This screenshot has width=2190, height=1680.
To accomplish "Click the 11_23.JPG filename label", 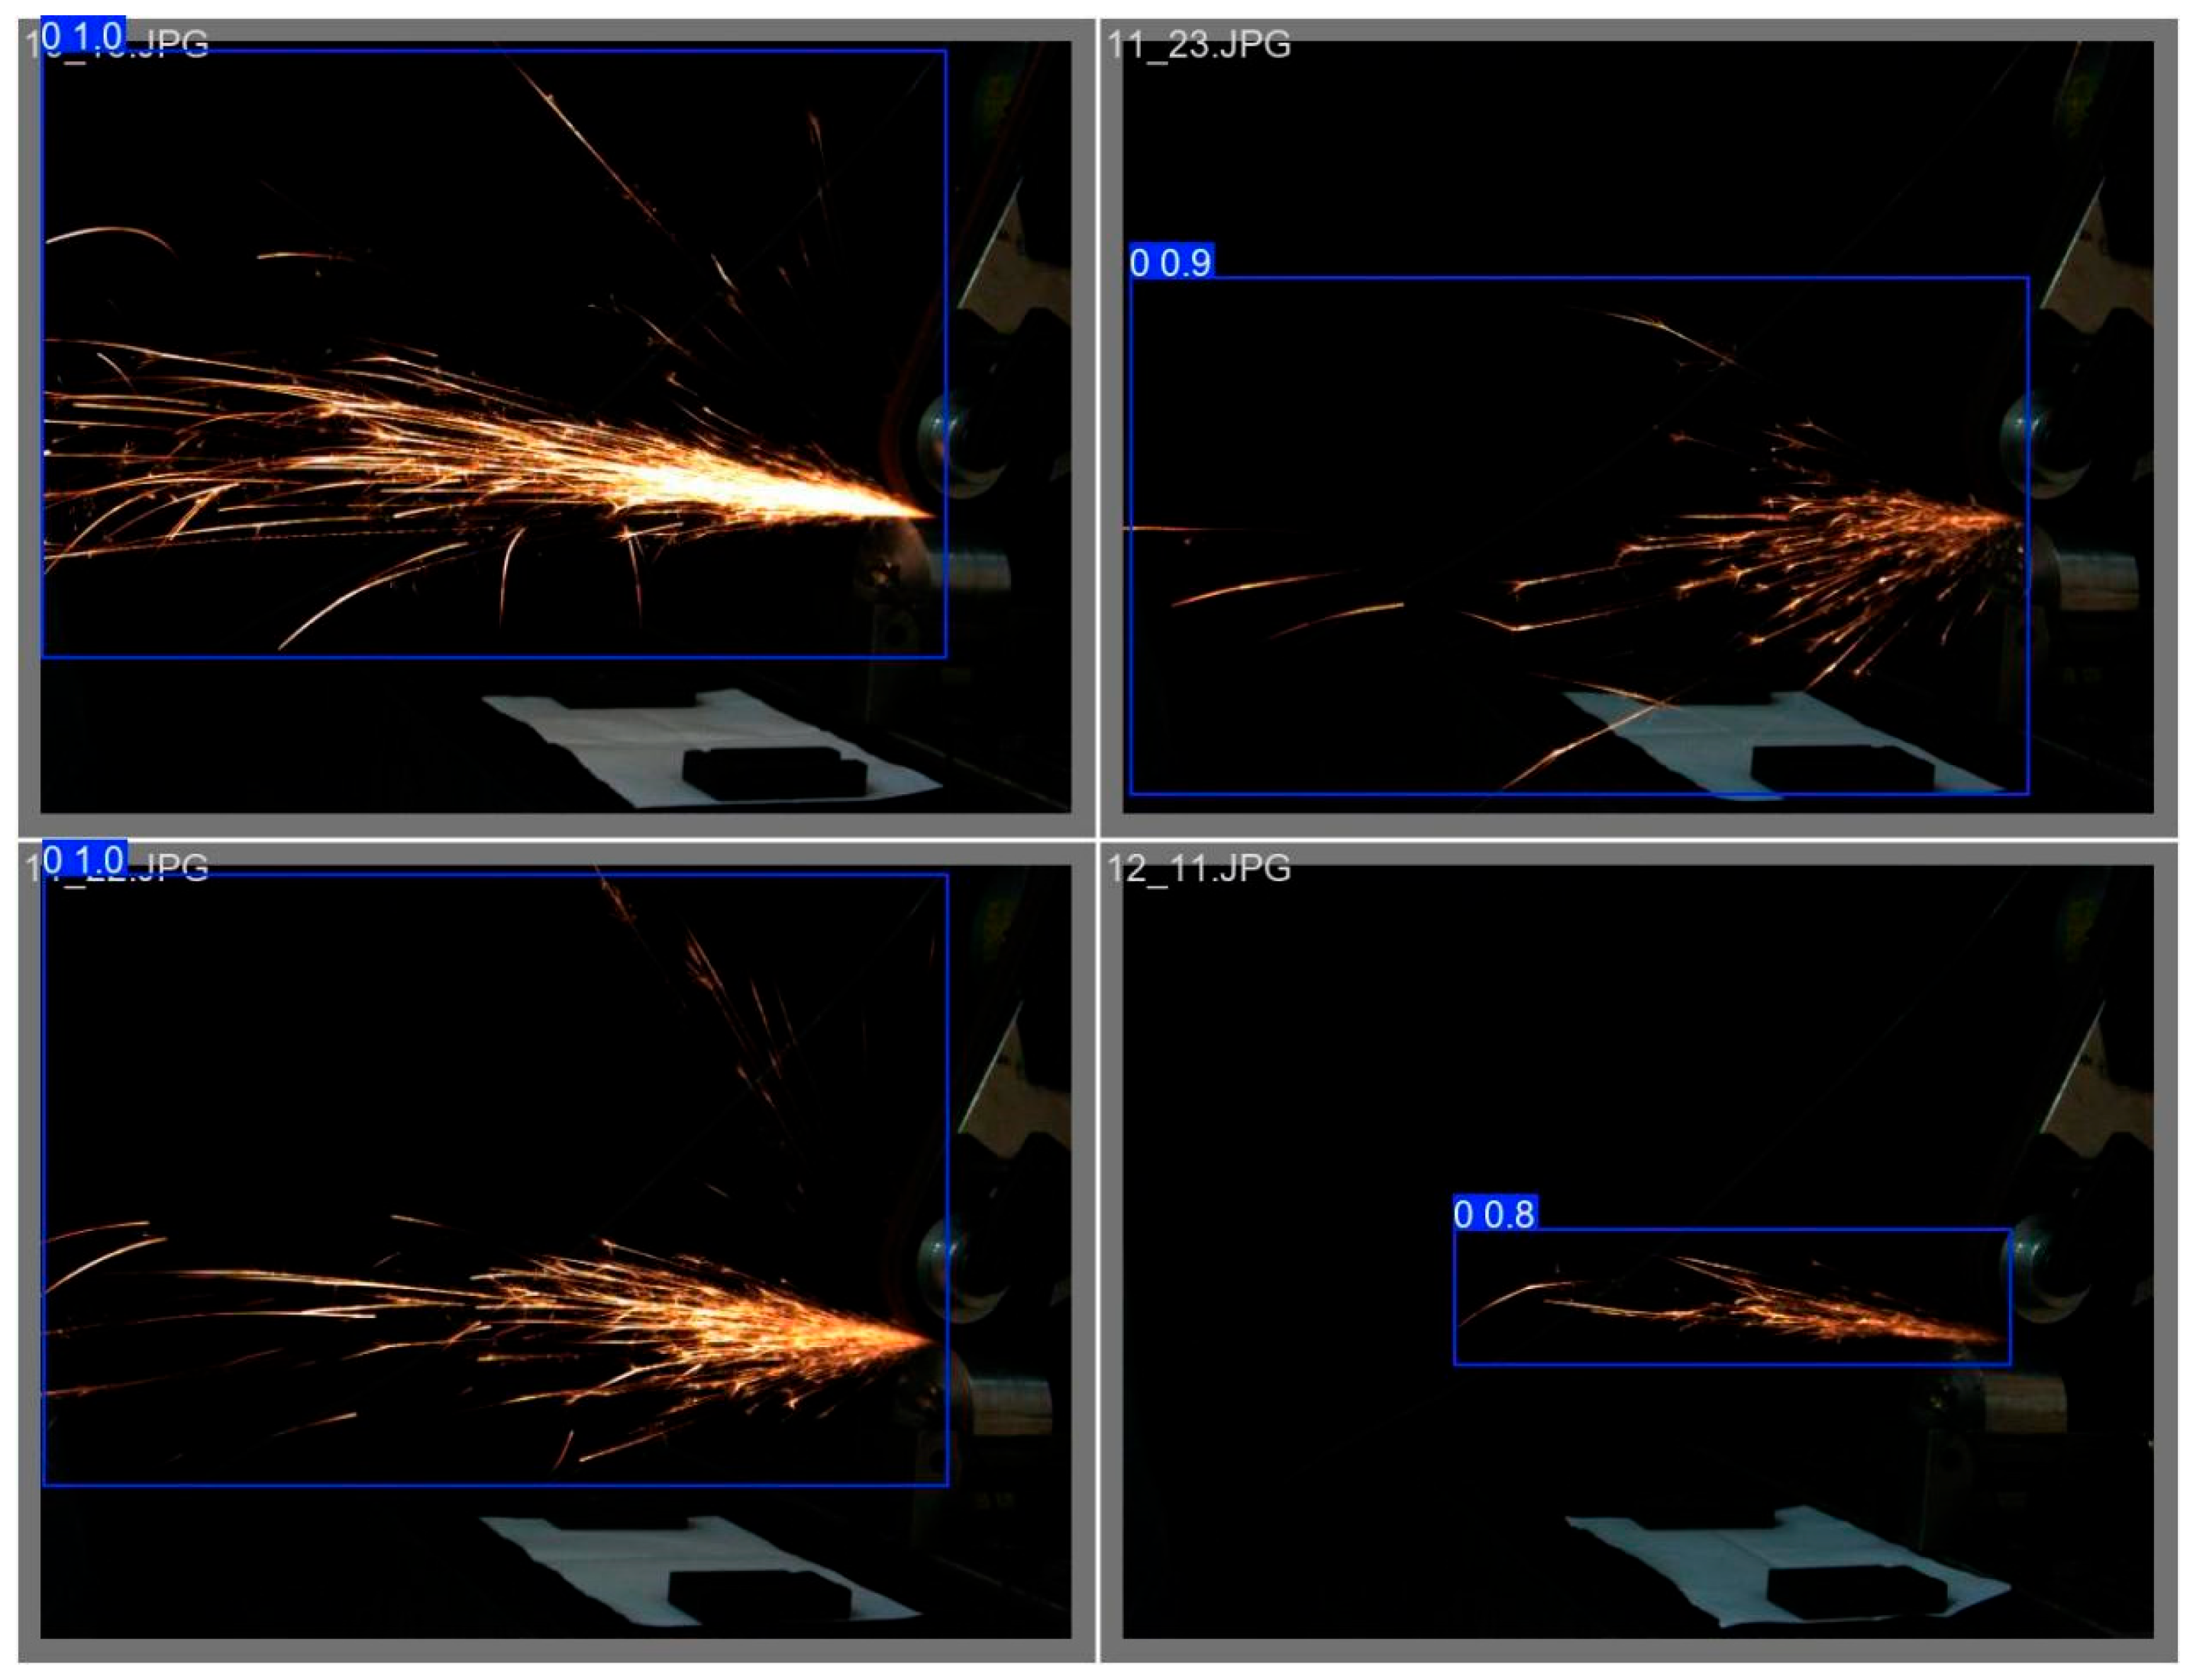I will (x=1198, y=45).
